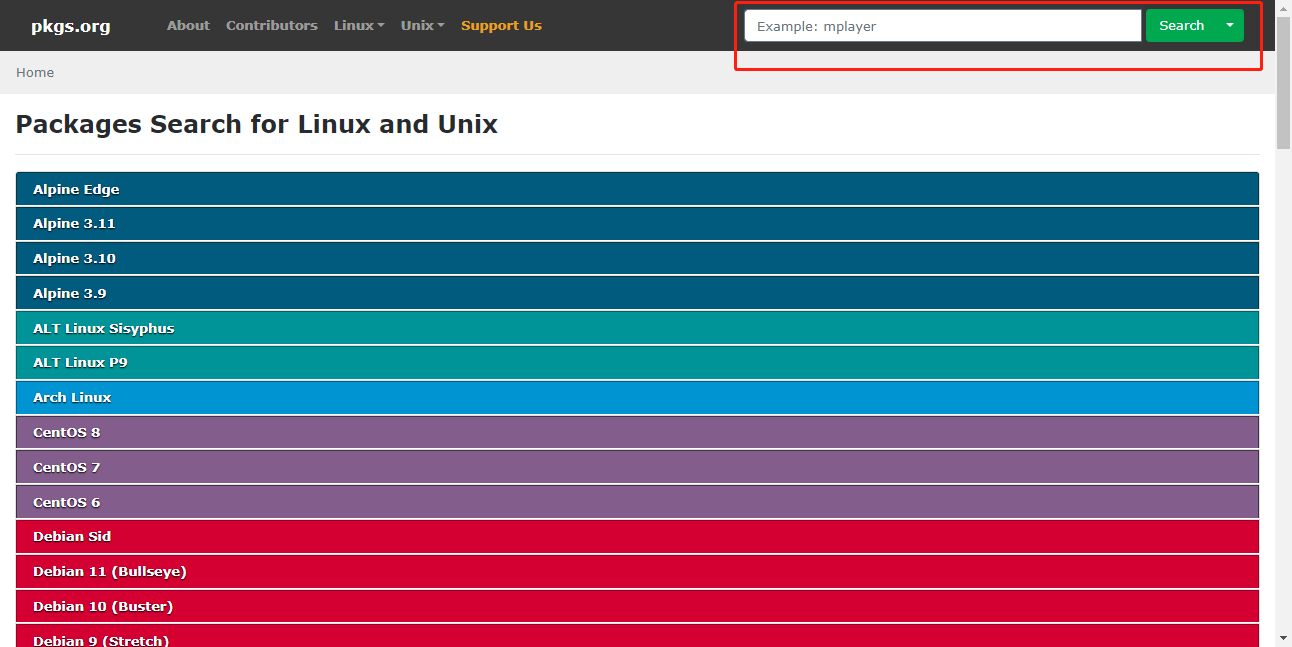The width and height of the screenshot is (1292, 647).
Task: Select the Debian 10 (Buster) distribution
Action: point(636,606)
